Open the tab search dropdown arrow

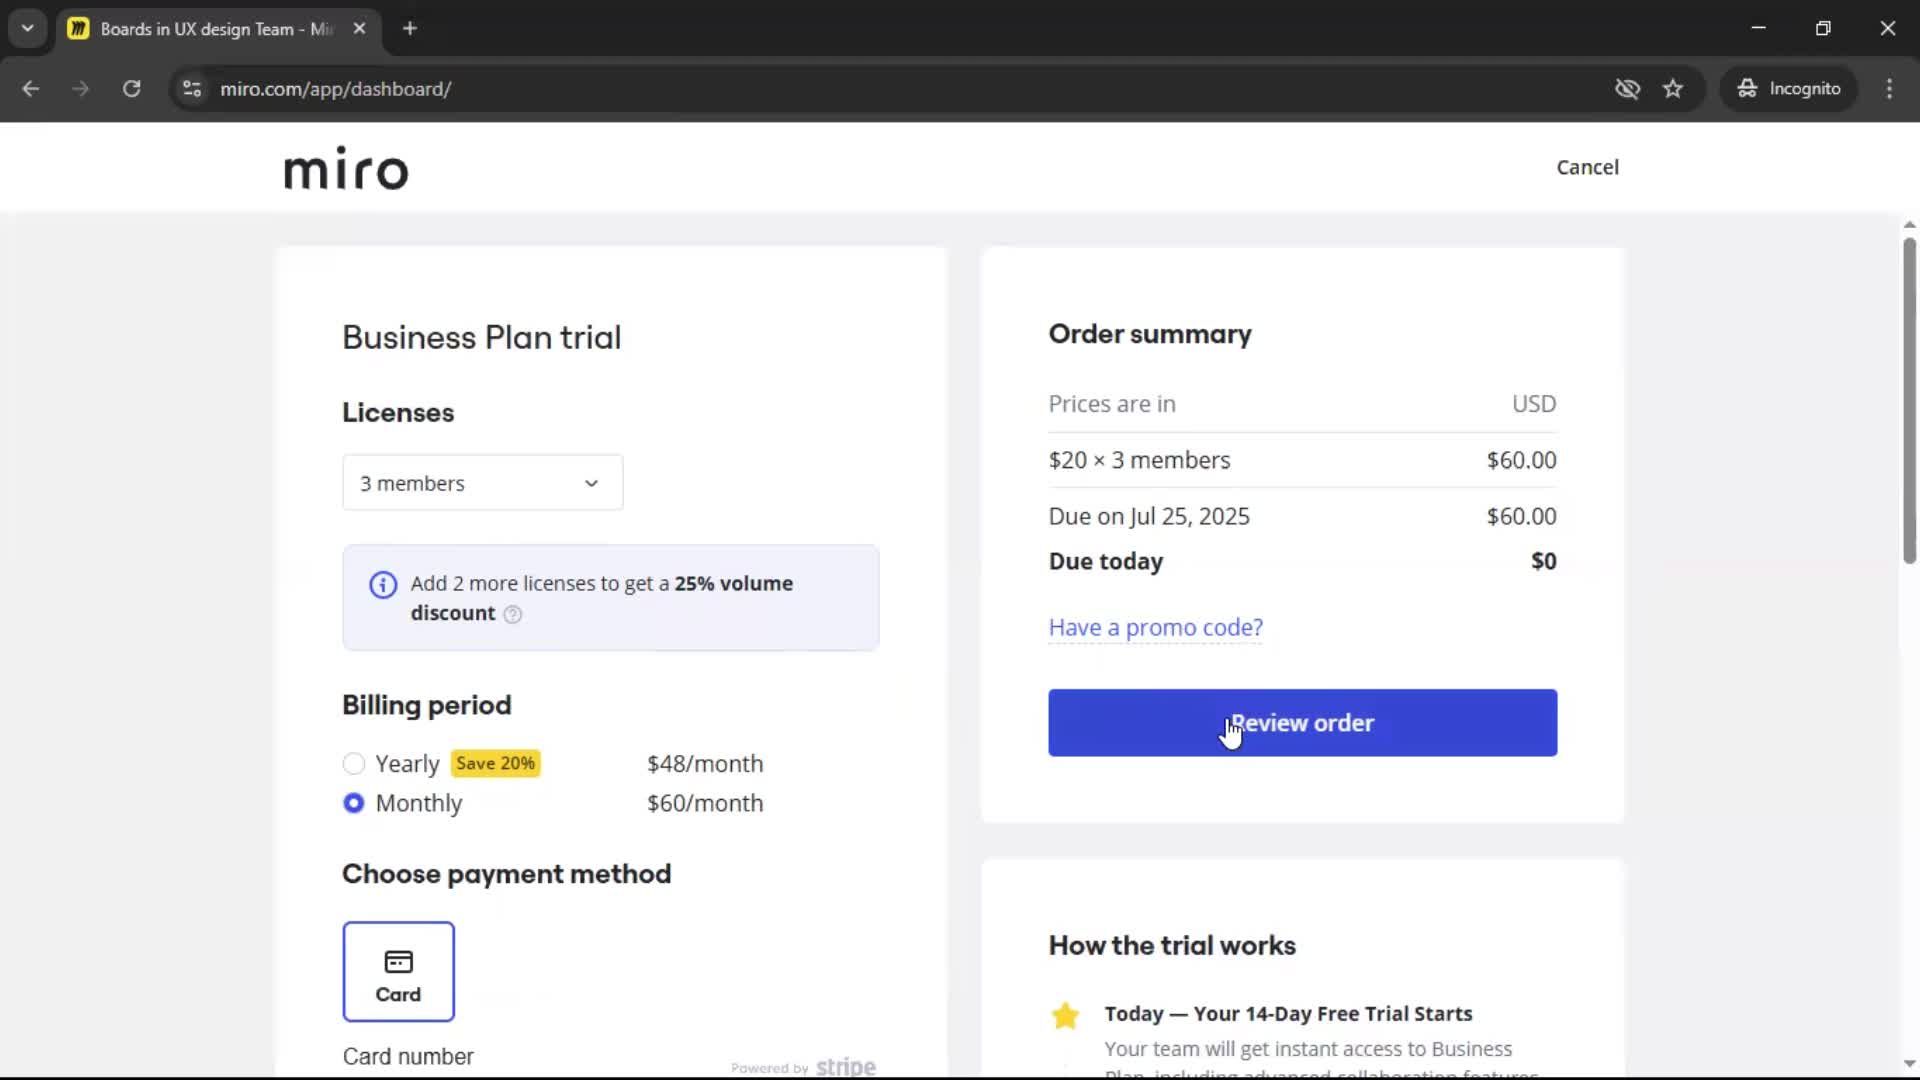click(x=28, y=29)
